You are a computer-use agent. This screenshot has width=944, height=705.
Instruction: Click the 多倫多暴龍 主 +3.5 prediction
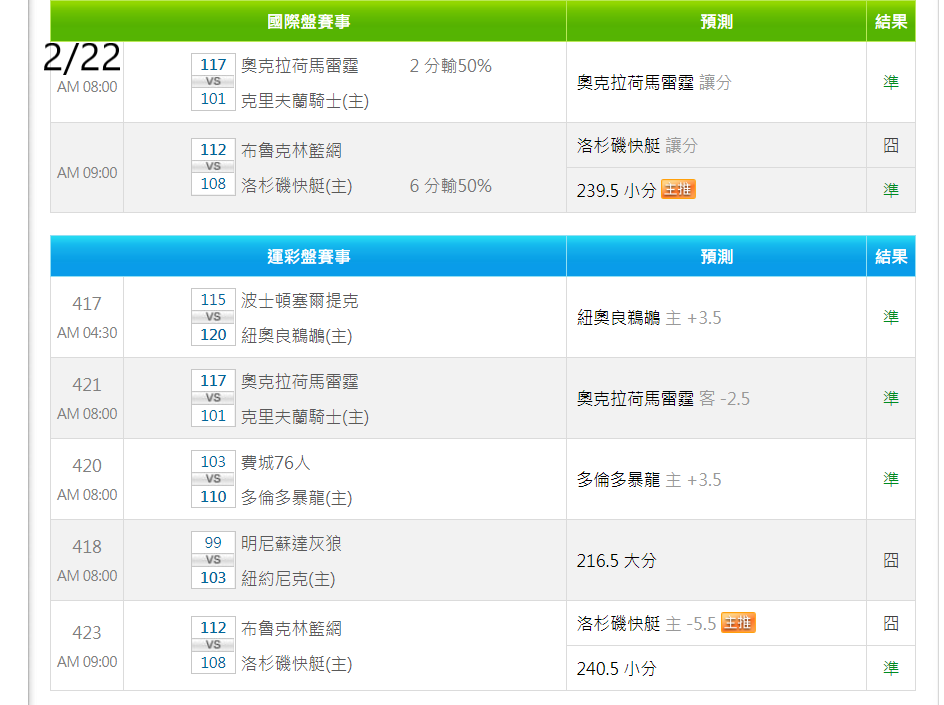tap(649, 479)
